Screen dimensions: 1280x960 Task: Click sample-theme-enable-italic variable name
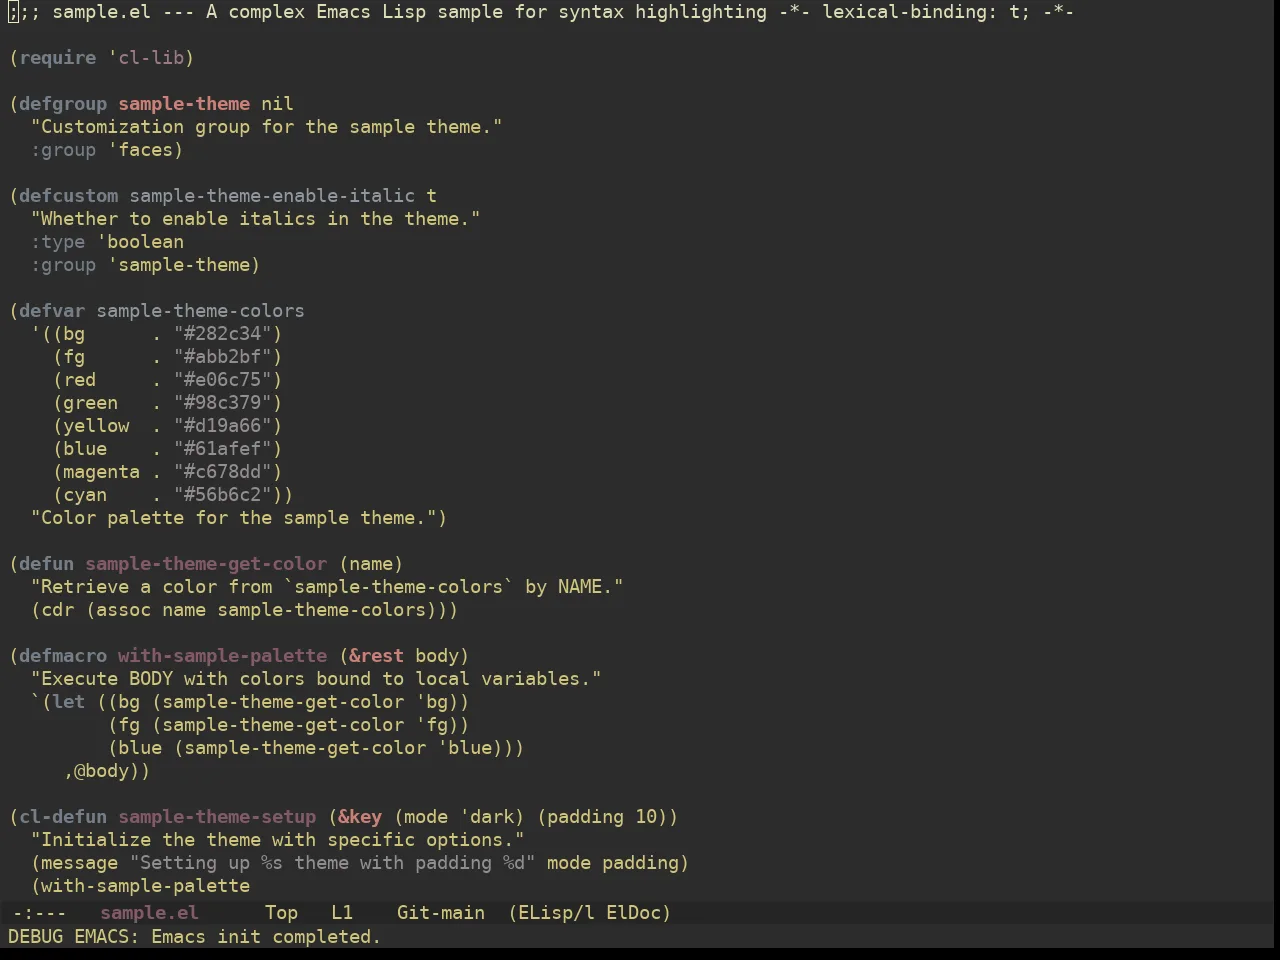coord(272,196)
